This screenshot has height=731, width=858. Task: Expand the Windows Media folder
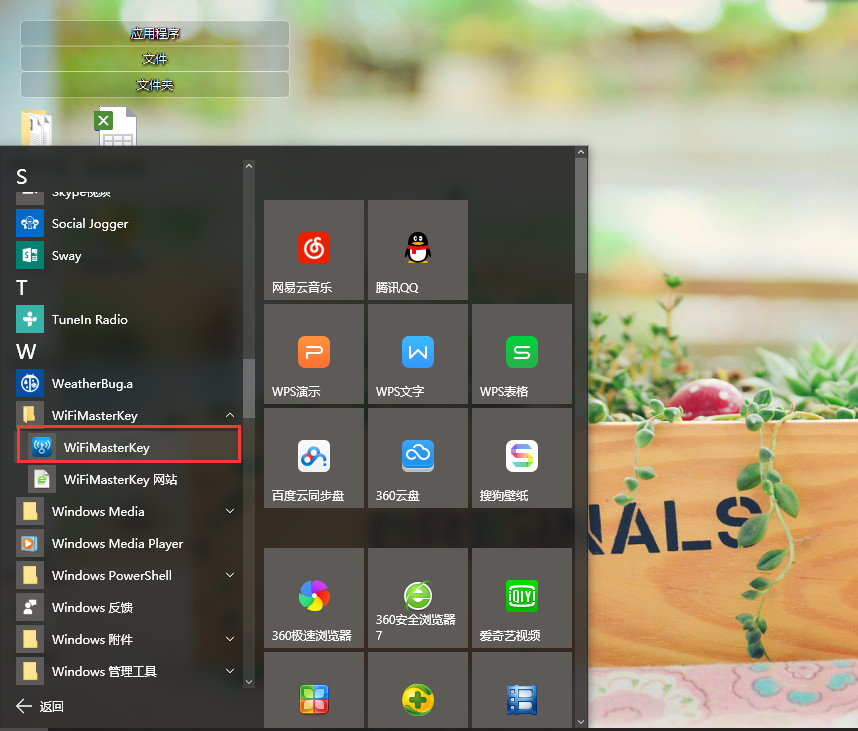pyautogui.click(x=230, y=511)
